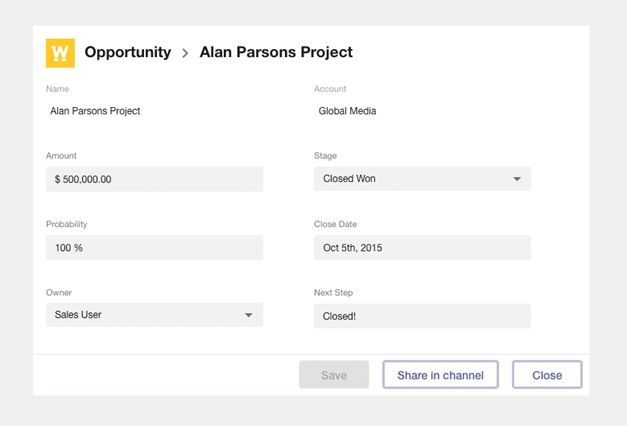Select the Sales User owner combo box
The width and height of the screenshot is (627, 426).
click(x=154, y=315)
